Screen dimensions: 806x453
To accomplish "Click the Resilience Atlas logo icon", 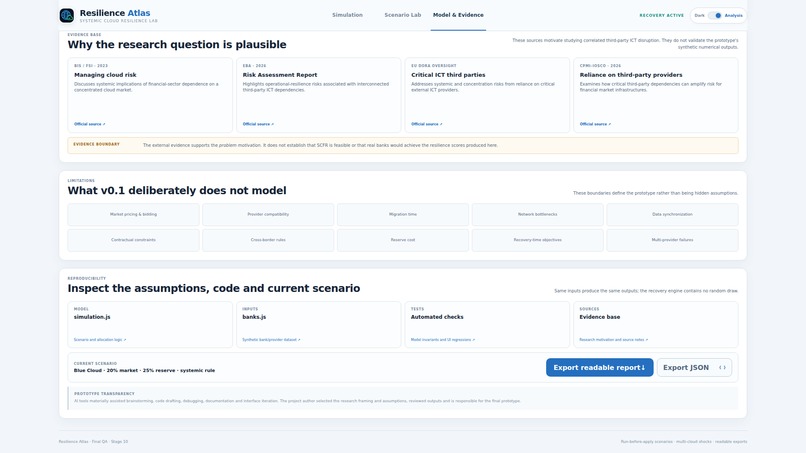I will tap(67, 15).
